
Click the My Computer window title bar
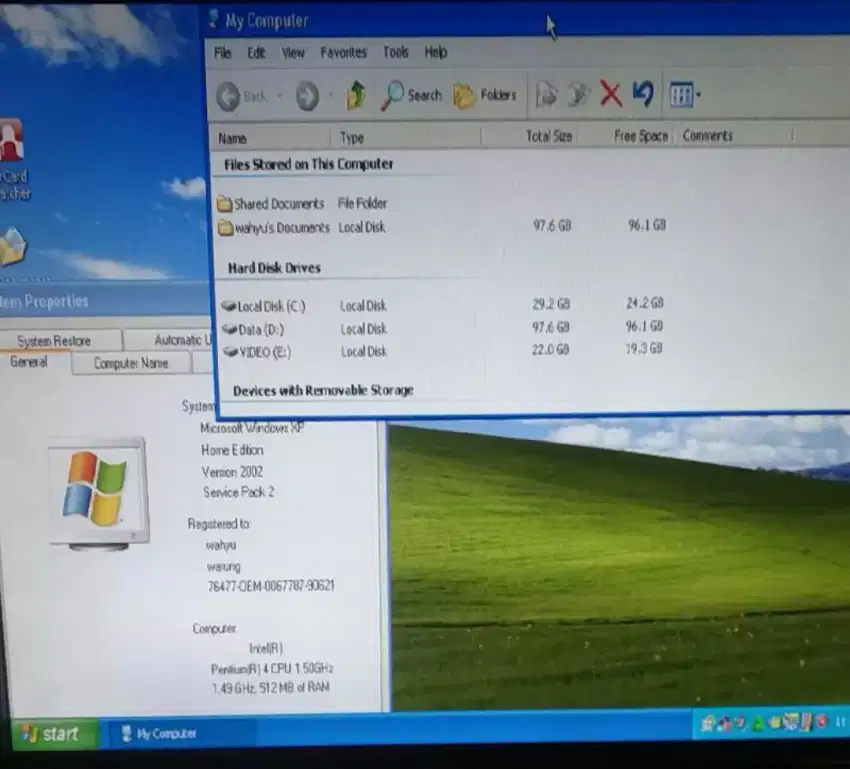[x=527, y=21]
